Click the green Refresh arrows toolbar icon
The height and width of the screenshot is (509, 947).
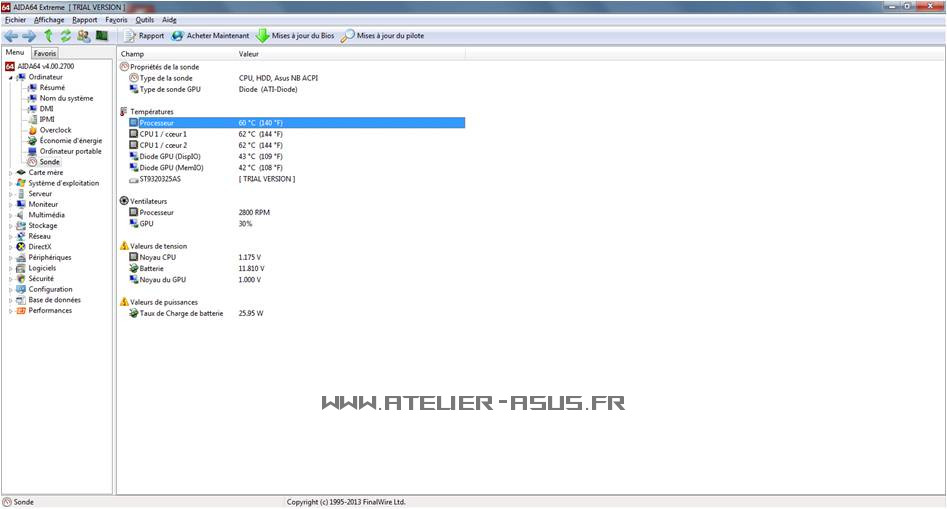click(66, 36)
